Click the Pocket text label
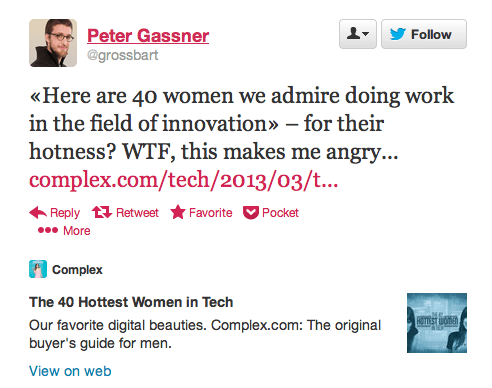 280,213
